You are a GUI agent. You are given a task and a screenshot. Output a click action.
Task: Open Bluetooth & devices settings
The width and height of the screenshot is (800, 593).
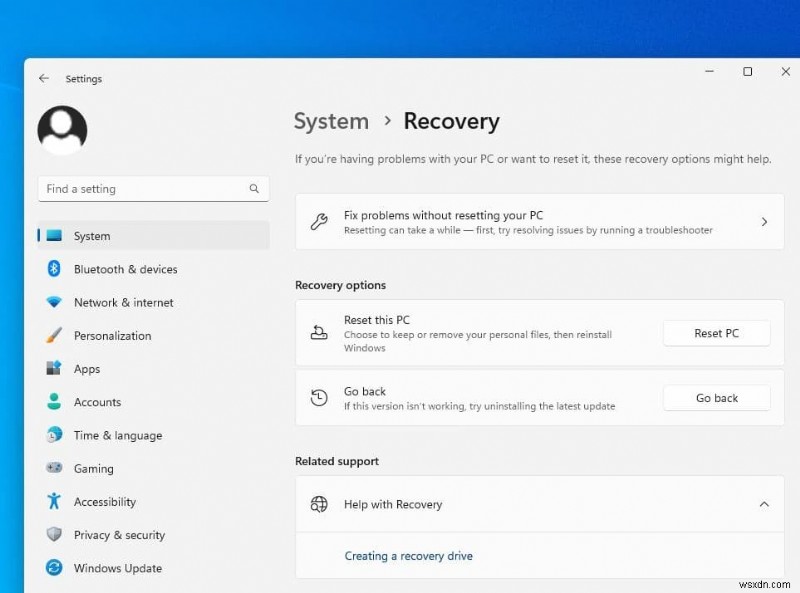pos(55,269)
